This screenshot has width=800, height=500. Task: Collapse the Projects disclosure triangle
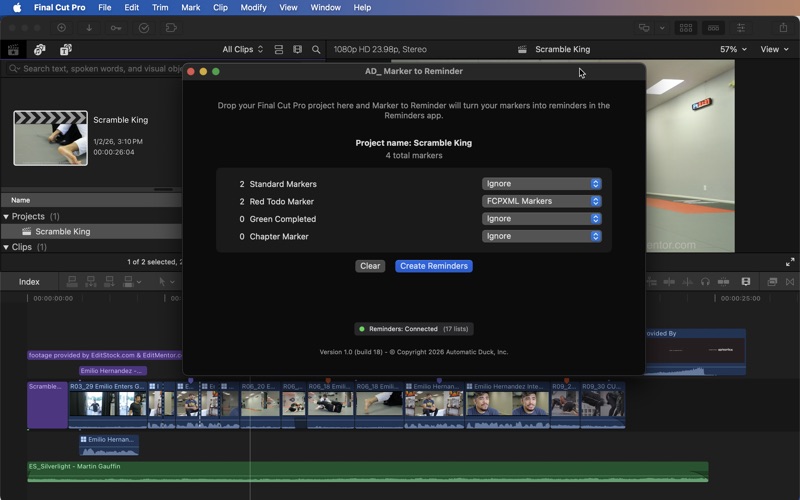[6, 217]
